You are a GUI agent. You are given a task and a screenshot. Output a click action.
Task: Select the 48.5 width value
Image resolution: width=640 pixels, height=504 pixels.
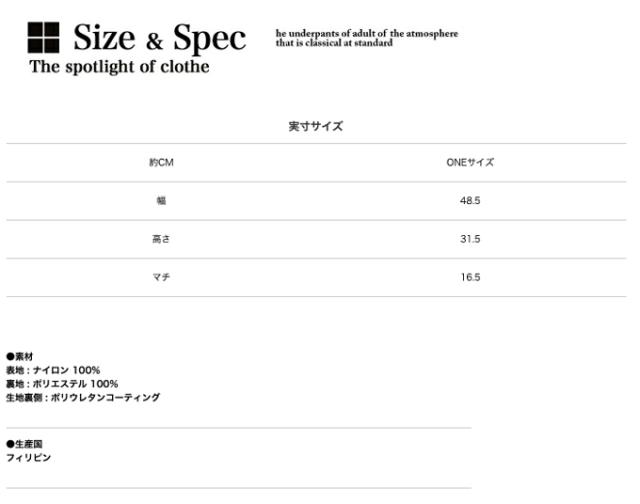point(470,201)
